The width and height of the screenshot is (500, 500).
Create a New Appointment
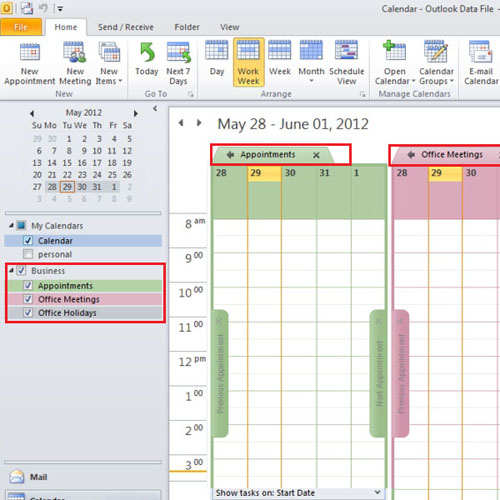tap(30, 63)
